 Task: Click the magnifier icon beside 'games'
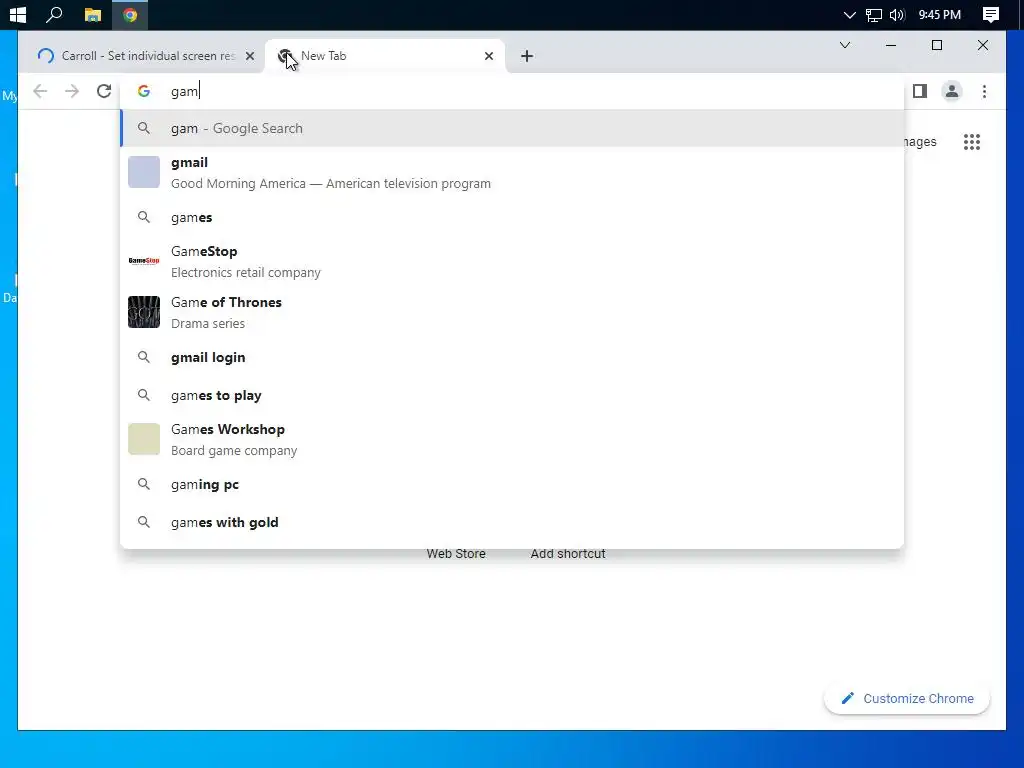pos(144,217)
